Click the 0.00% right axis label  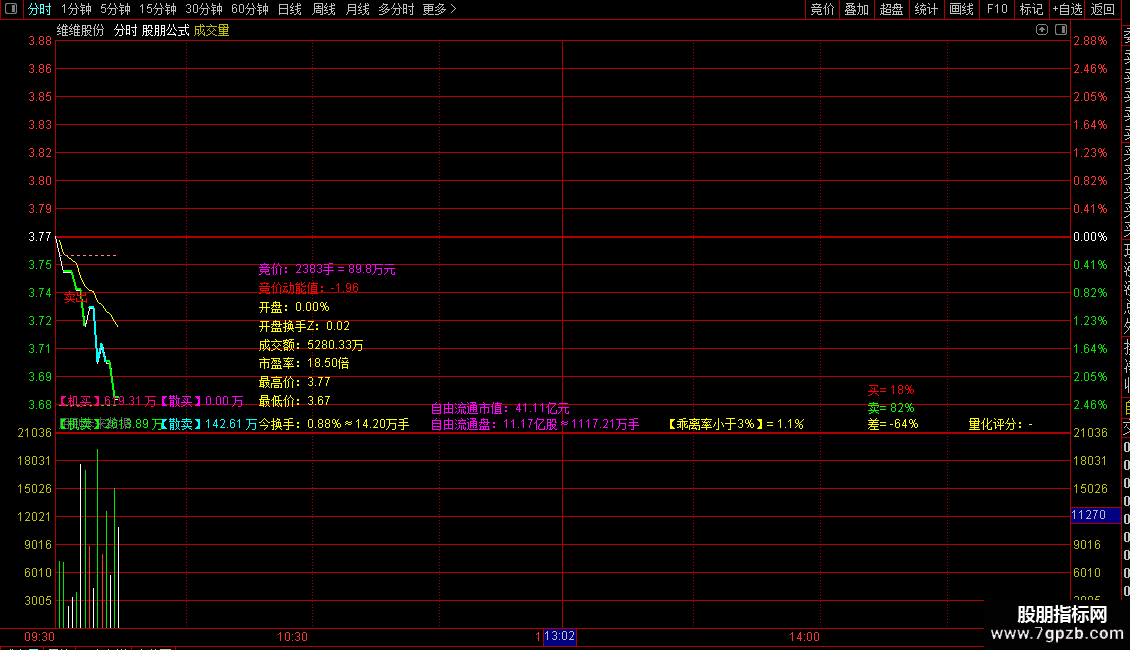pyautogui.click(x=1090, y=237)
